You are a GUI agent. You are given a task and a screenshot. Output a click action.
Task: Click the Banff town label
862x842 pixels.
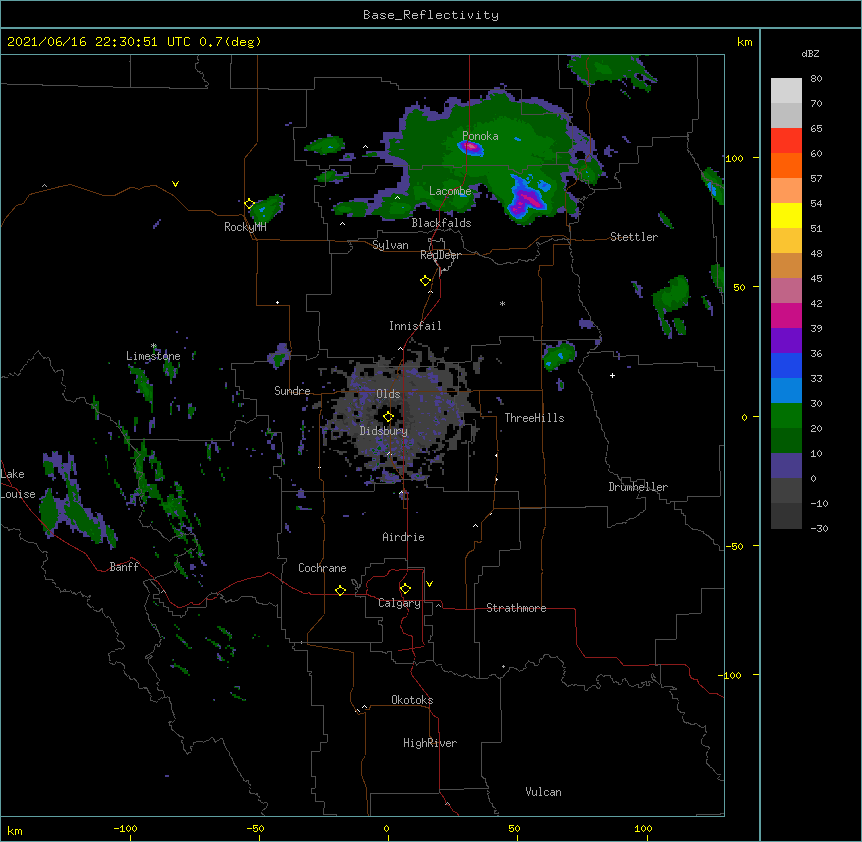(x=124, y=567)
